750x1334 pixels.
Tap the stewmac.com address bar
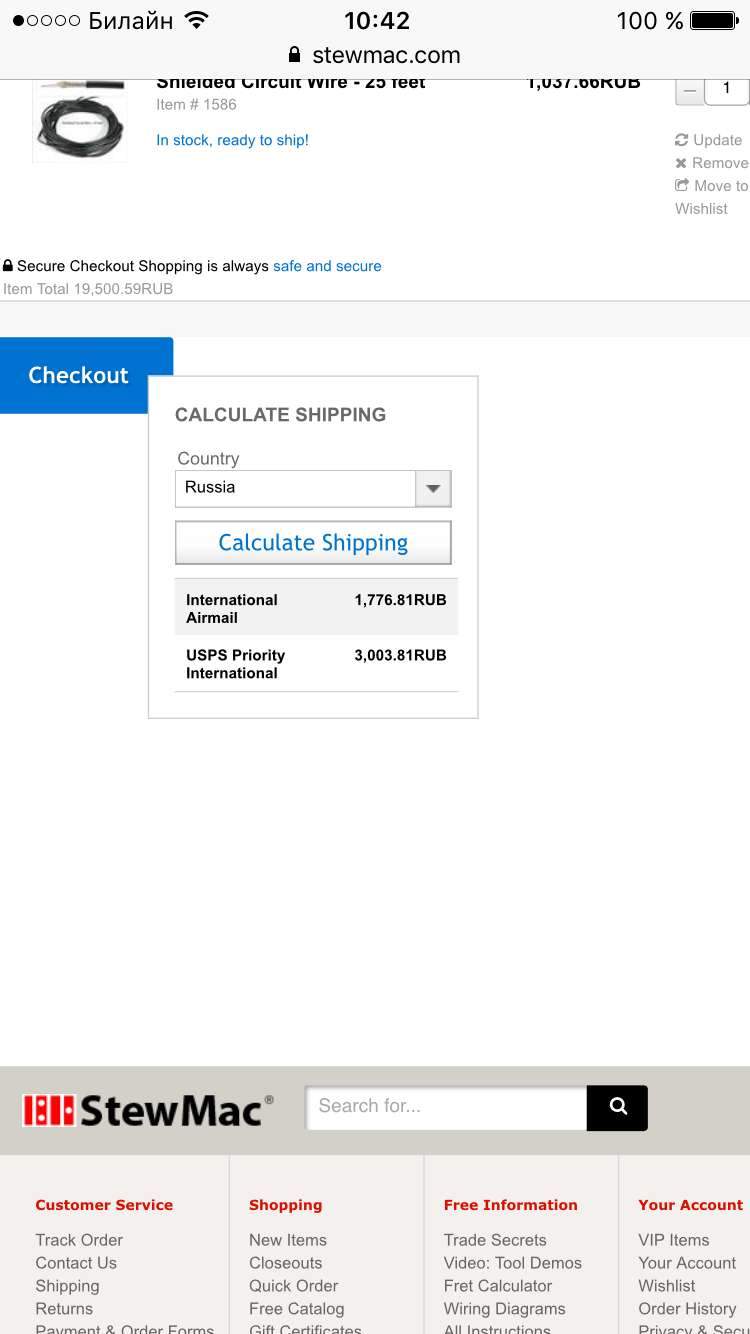click(375, 55)
